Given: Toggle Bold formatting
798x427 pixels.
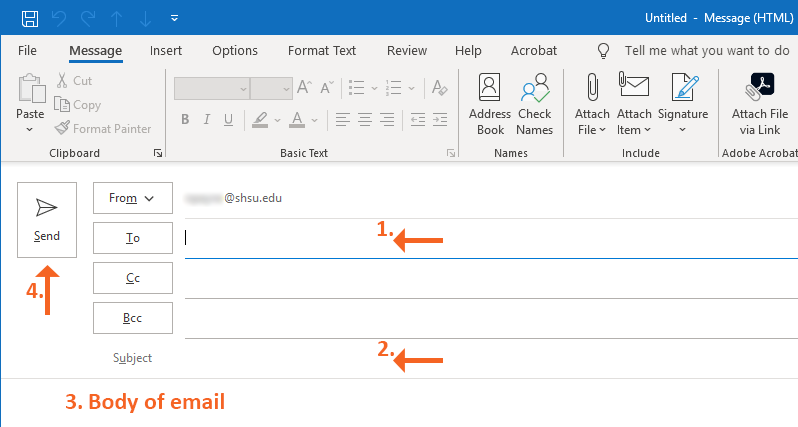Looking at the screenshot, I should (185, 120).
